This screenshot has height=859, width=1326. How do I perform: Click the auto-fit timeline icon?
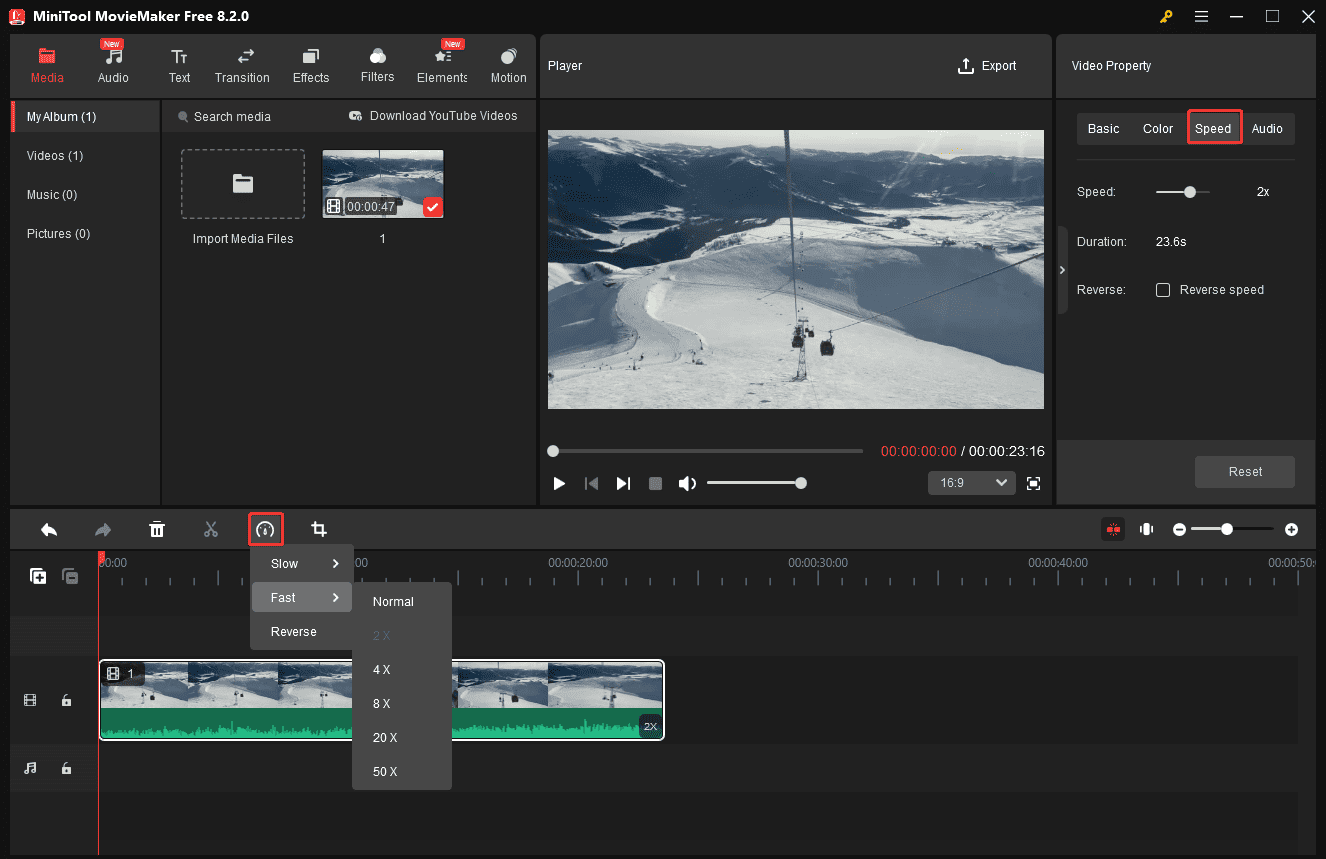coord(1147,529)
